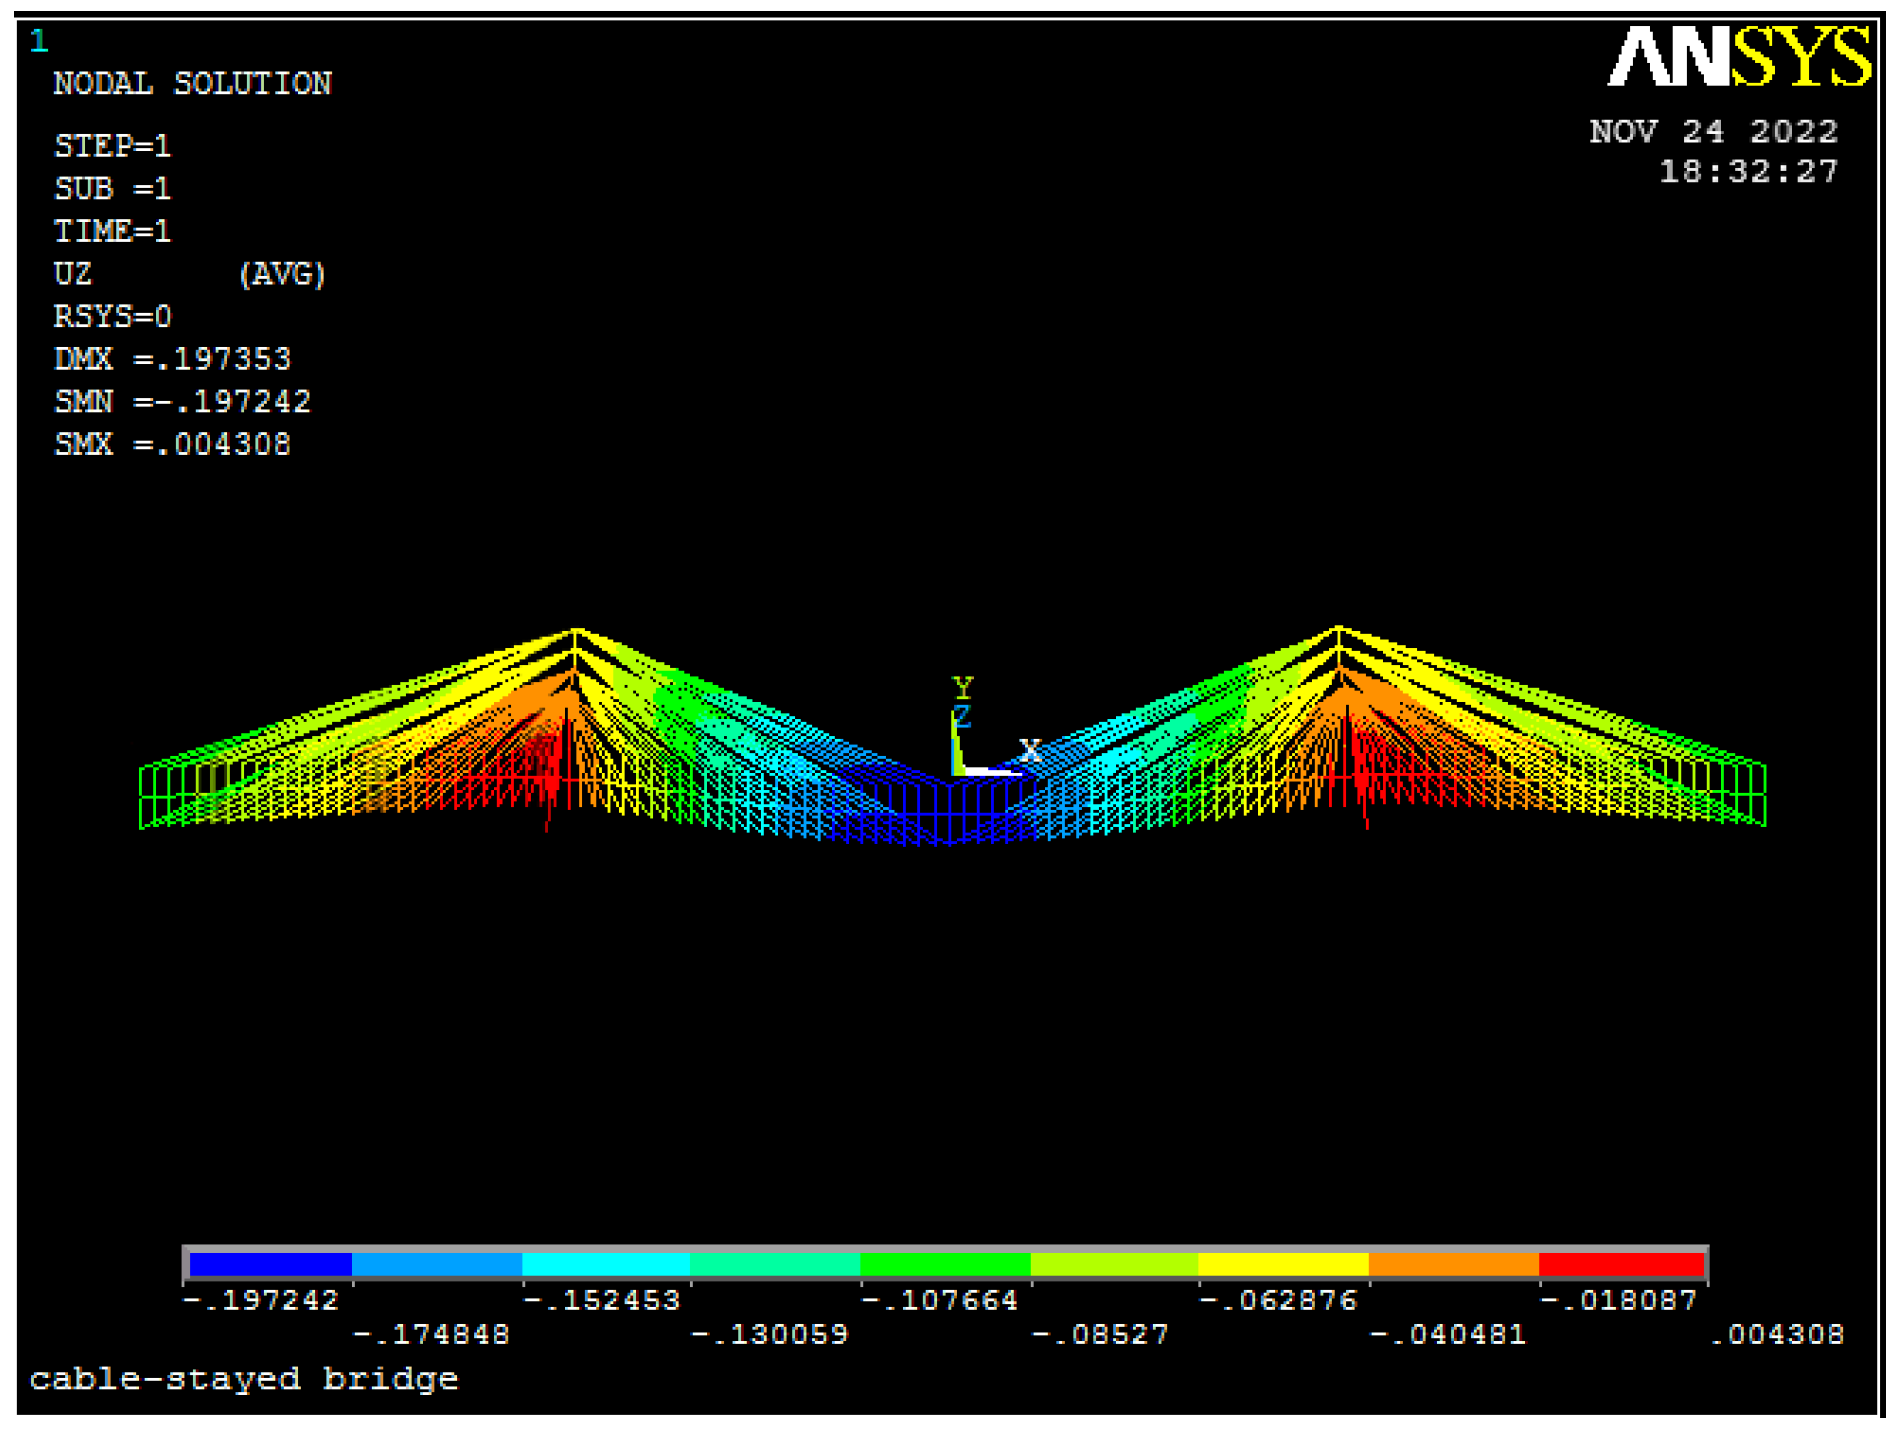Viewport: 1897px width, 1433px height.
Task: Click the window number 1 label
Action: (39, 41)
